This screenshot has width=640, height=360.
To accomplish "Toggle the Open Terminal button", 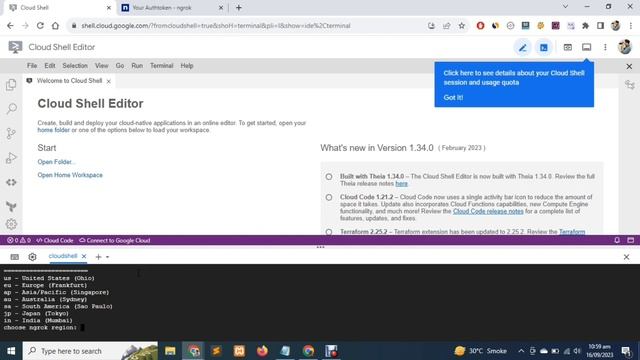I will [544, 47].
